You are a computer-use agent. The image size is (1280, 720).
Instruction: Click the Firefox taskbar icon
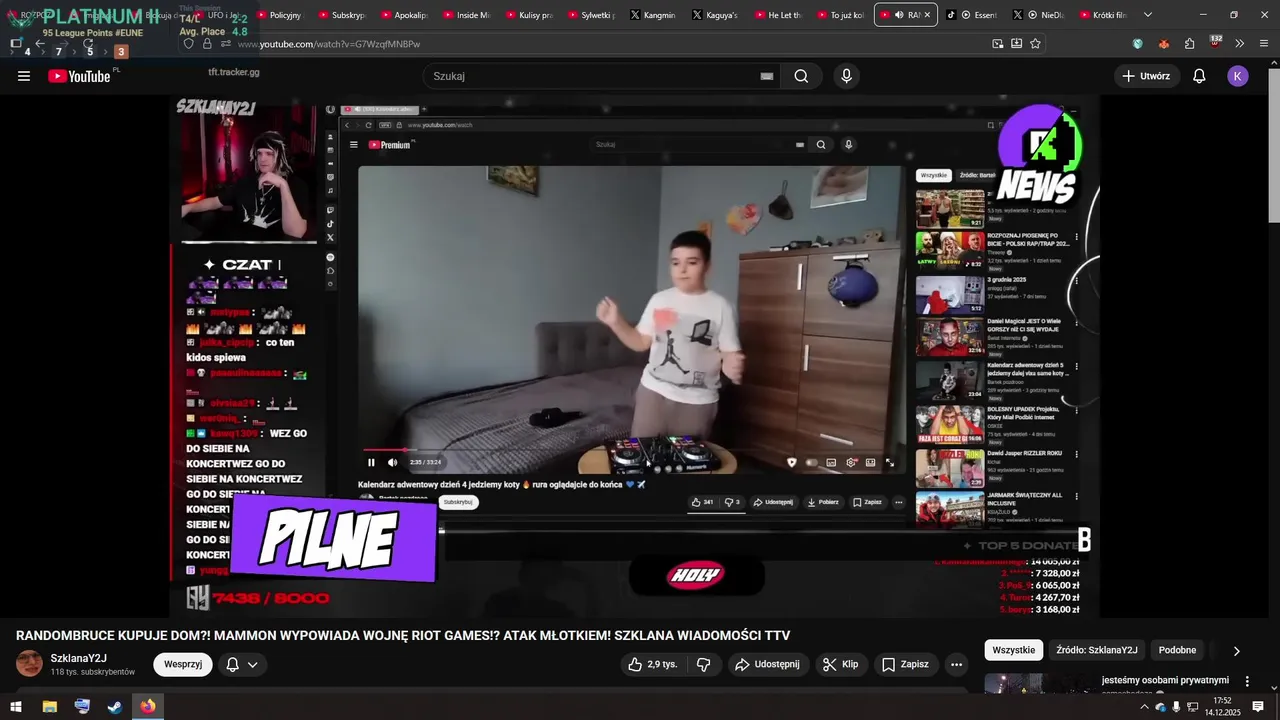[148, 707]
